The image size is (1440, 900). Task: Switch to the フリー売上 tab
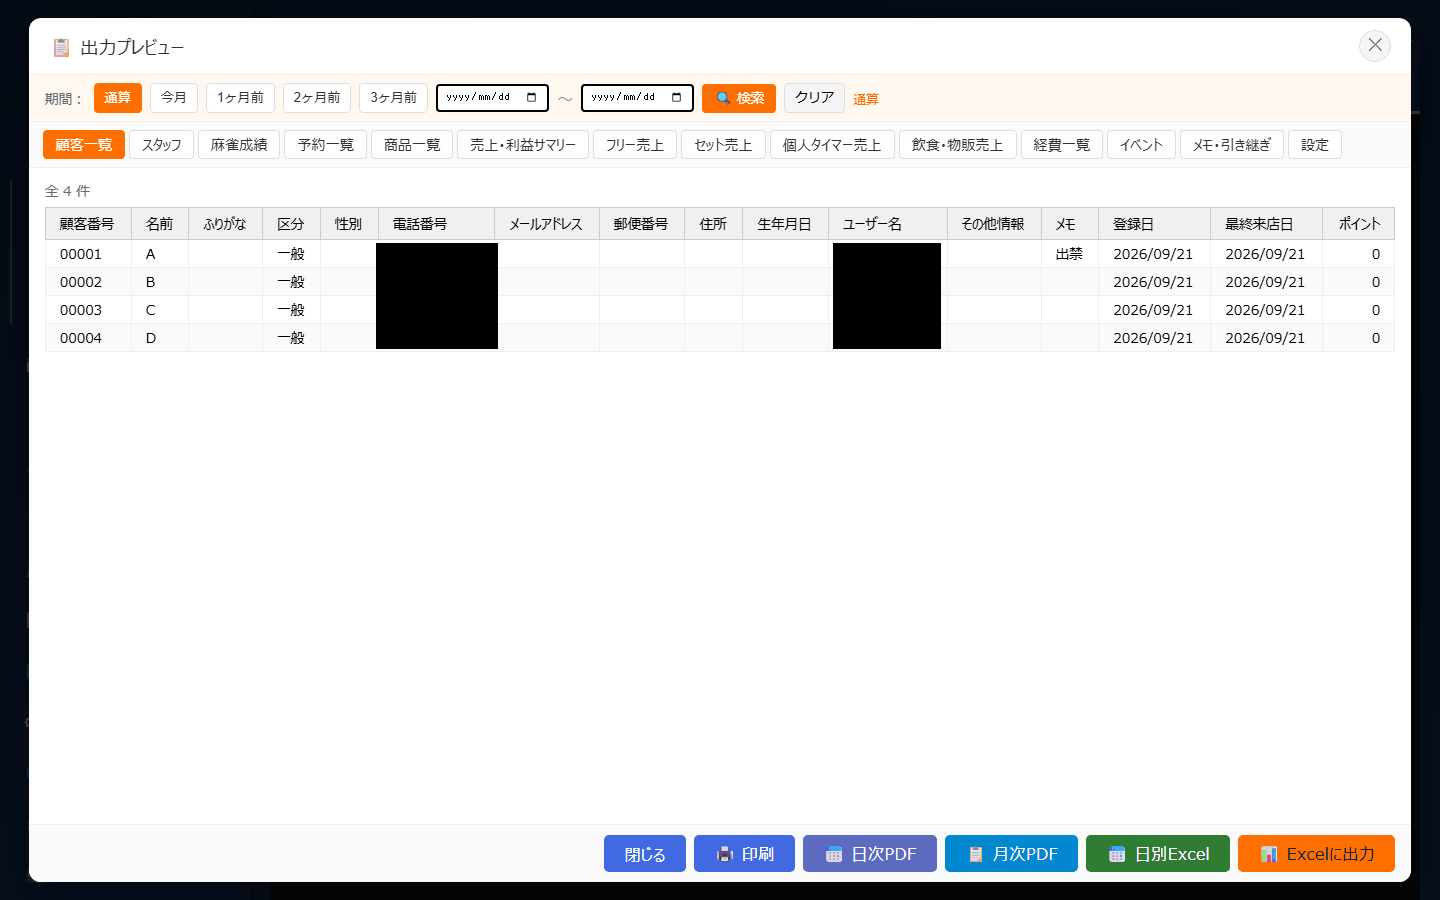coord(635,145)
